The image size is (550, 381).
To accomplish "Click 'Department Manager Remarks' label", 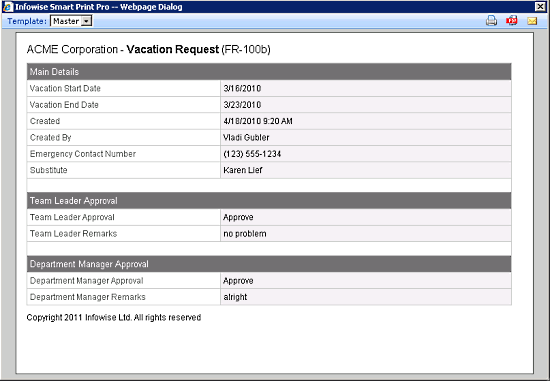I will [x=88, y=297].
